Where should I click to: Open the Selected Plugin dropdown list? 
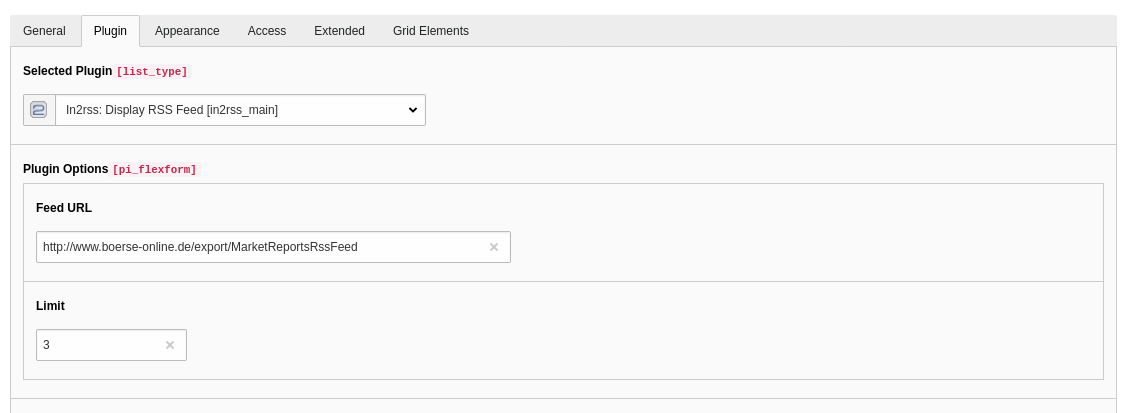(x=240, y=110)
